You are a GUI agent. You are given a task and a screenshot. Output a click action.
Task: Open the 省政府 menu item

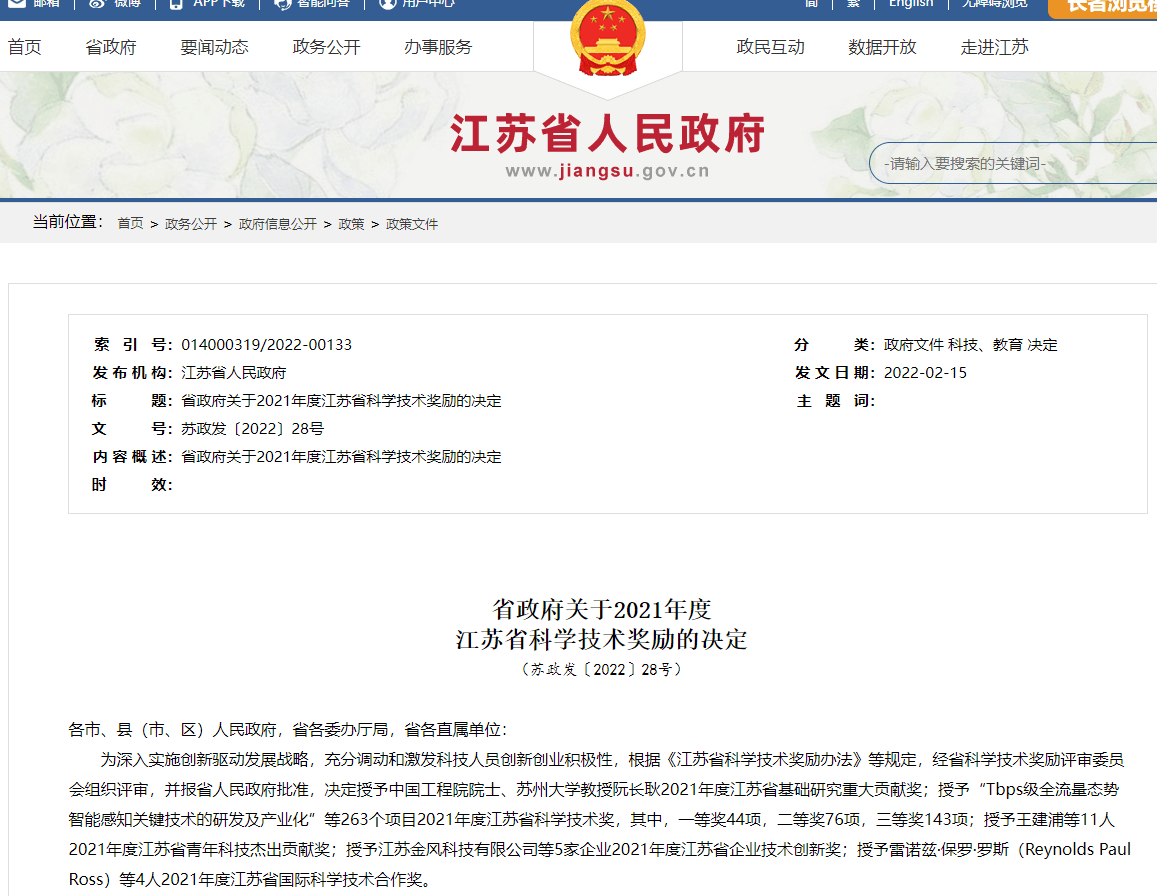(x=111, y=47)
